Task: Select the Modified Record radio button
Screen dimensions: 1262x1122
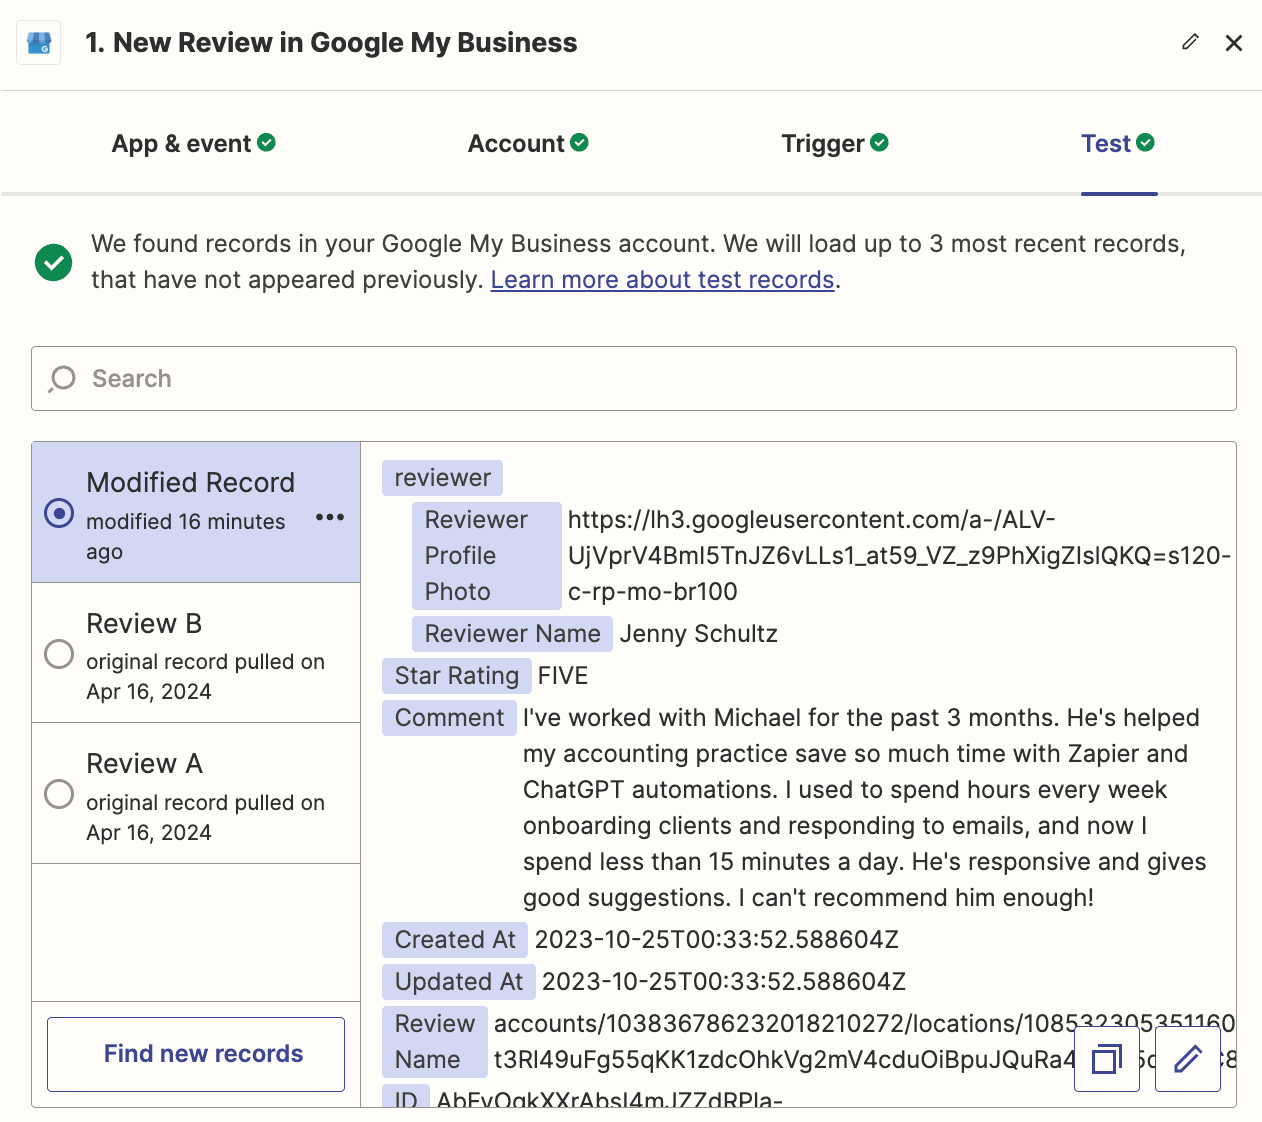Action: (59, 513)
